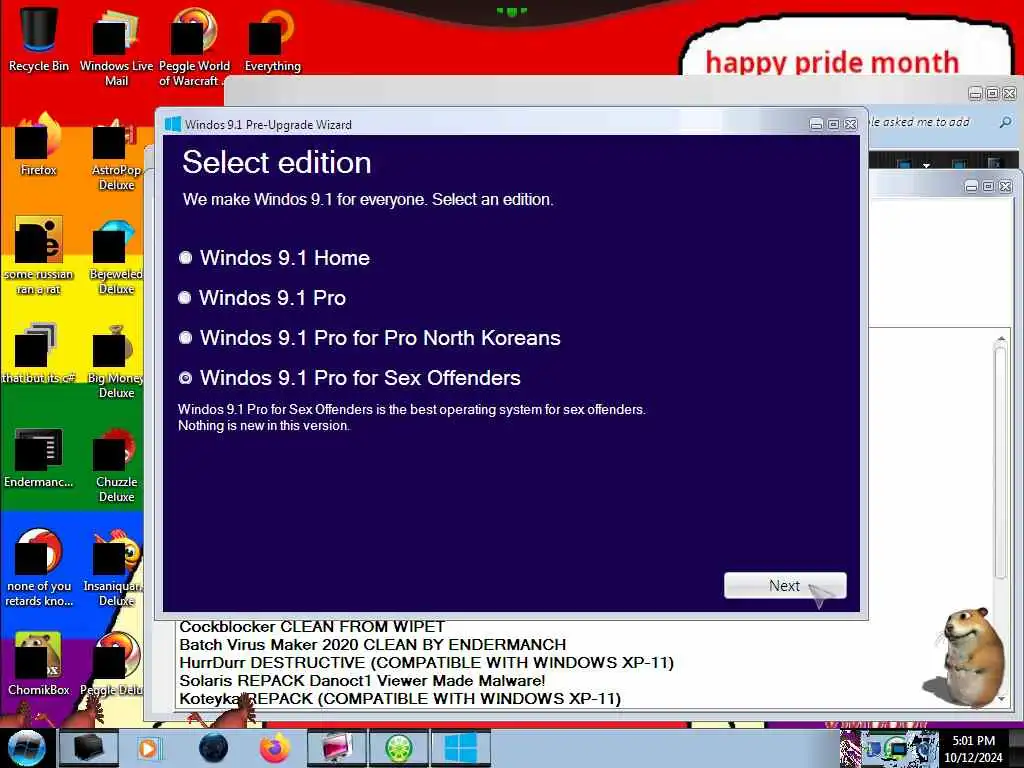Viewport: 1024px width, 768px height.
Task: Click the Windos logo in wizard title bar
Action: pyautogui.click(x=172, y=124)
